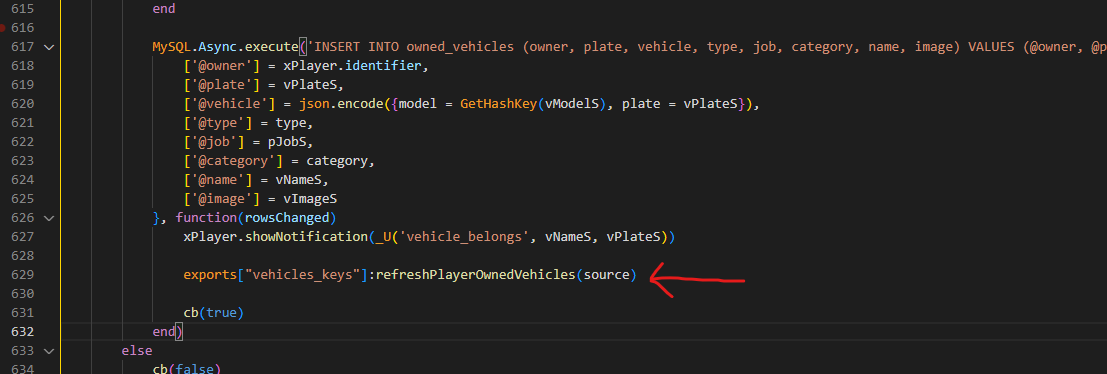This screenshot has width=1107, height=374.
Task: Collapse the fold chevron at line 617
Action: [48, 47]
